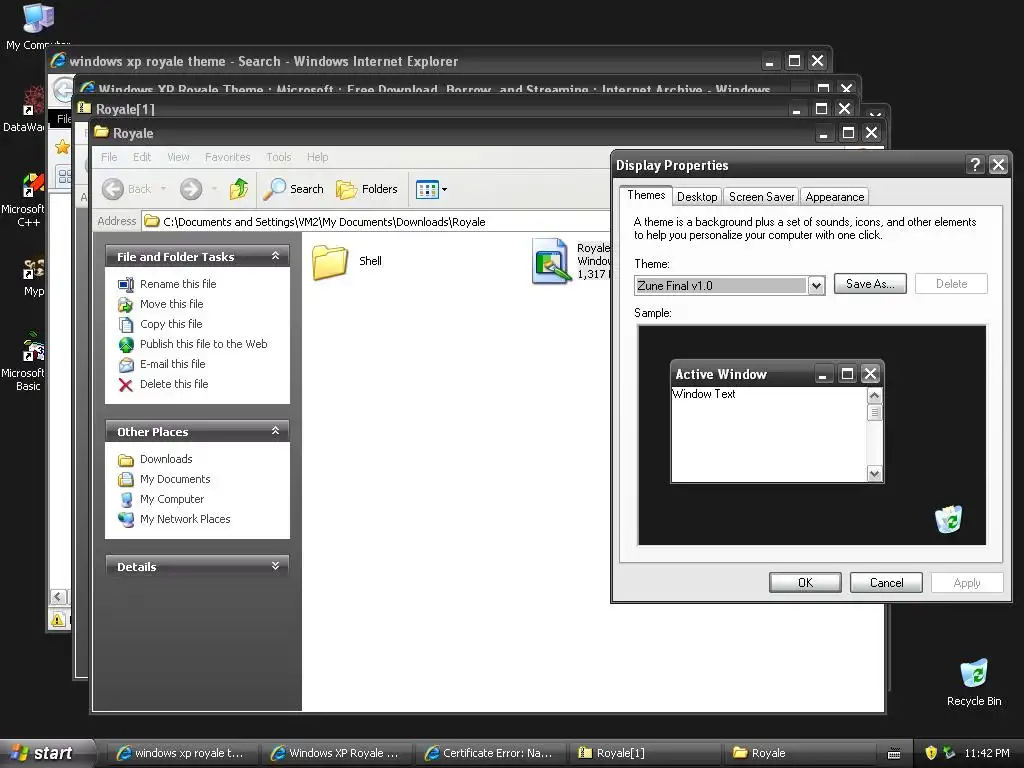Click the Save As... button
Screen dimensions: 1024x768
(870, 284)
